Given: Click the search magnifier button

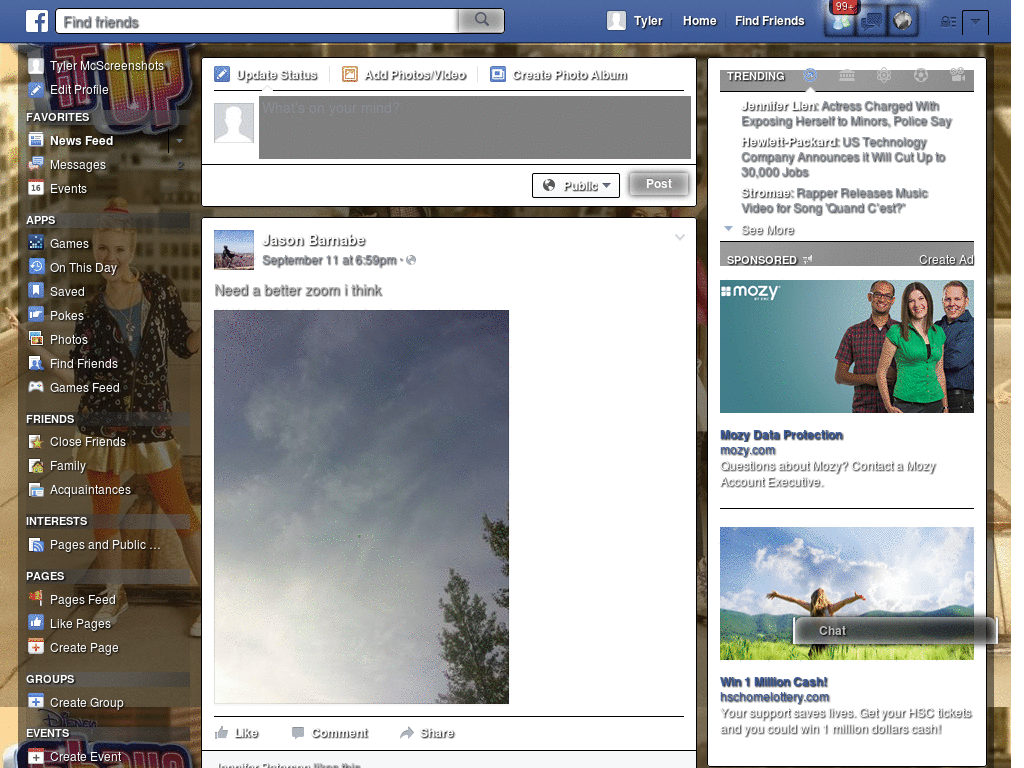Looking at the screenshot, I should [x=481, y=20].
